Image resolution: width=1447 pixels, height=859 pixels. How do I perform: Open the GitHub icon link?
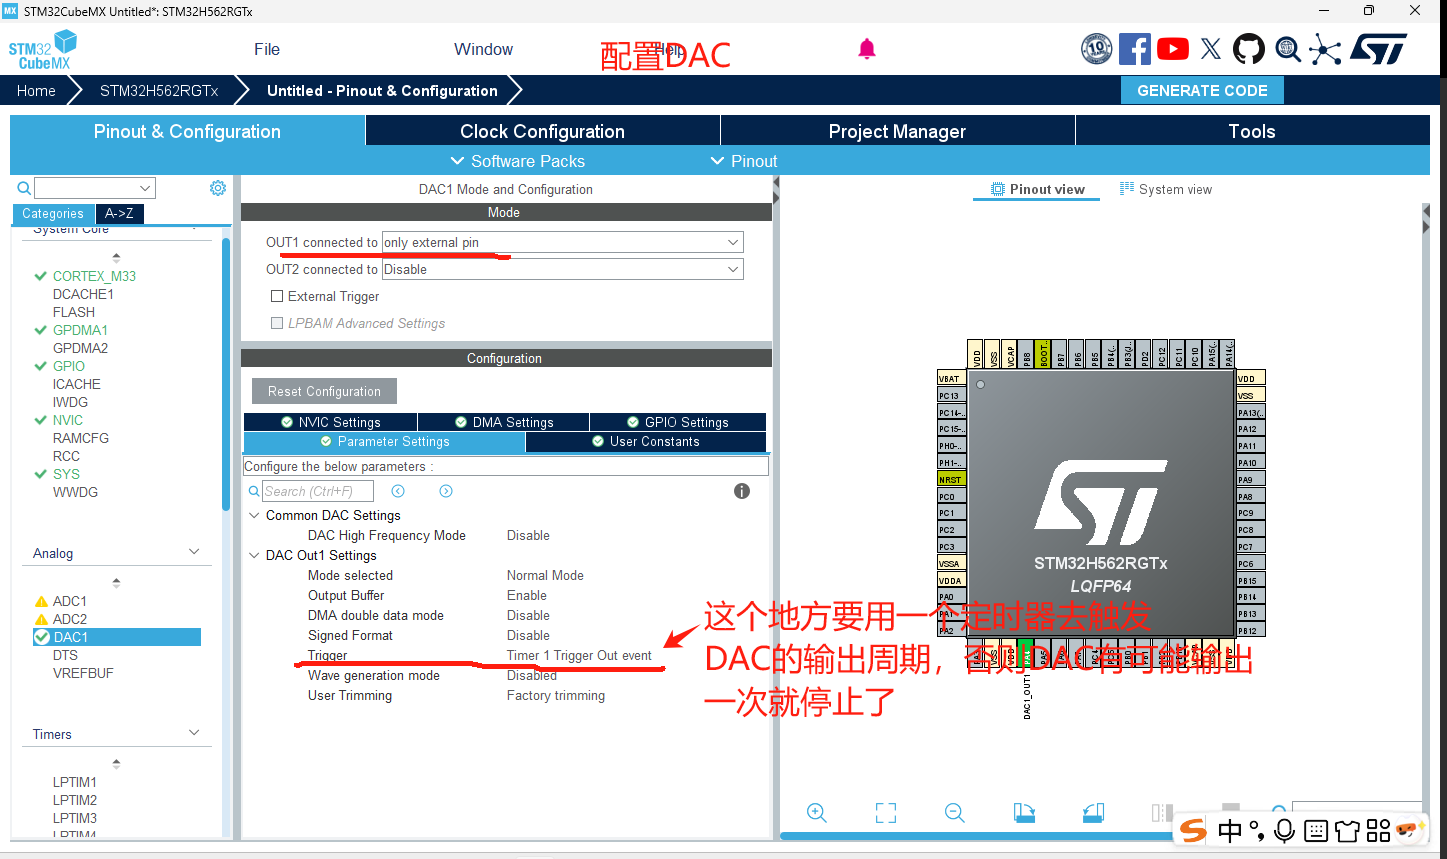pyautogui.click(x=1249, y=48)
